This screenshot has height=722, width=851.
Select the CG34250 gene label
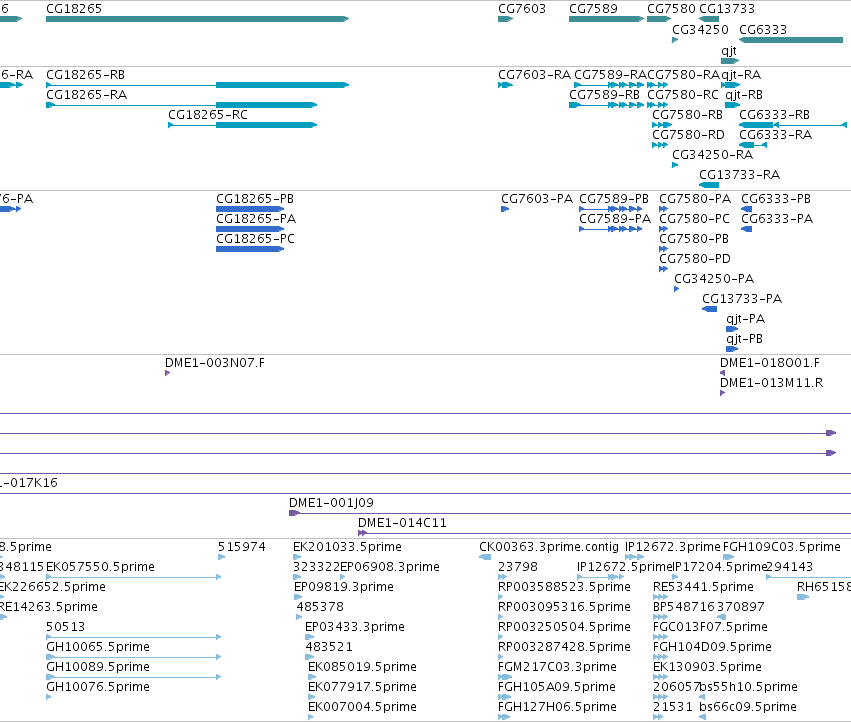pyautogui.click(x=700, y=29)
